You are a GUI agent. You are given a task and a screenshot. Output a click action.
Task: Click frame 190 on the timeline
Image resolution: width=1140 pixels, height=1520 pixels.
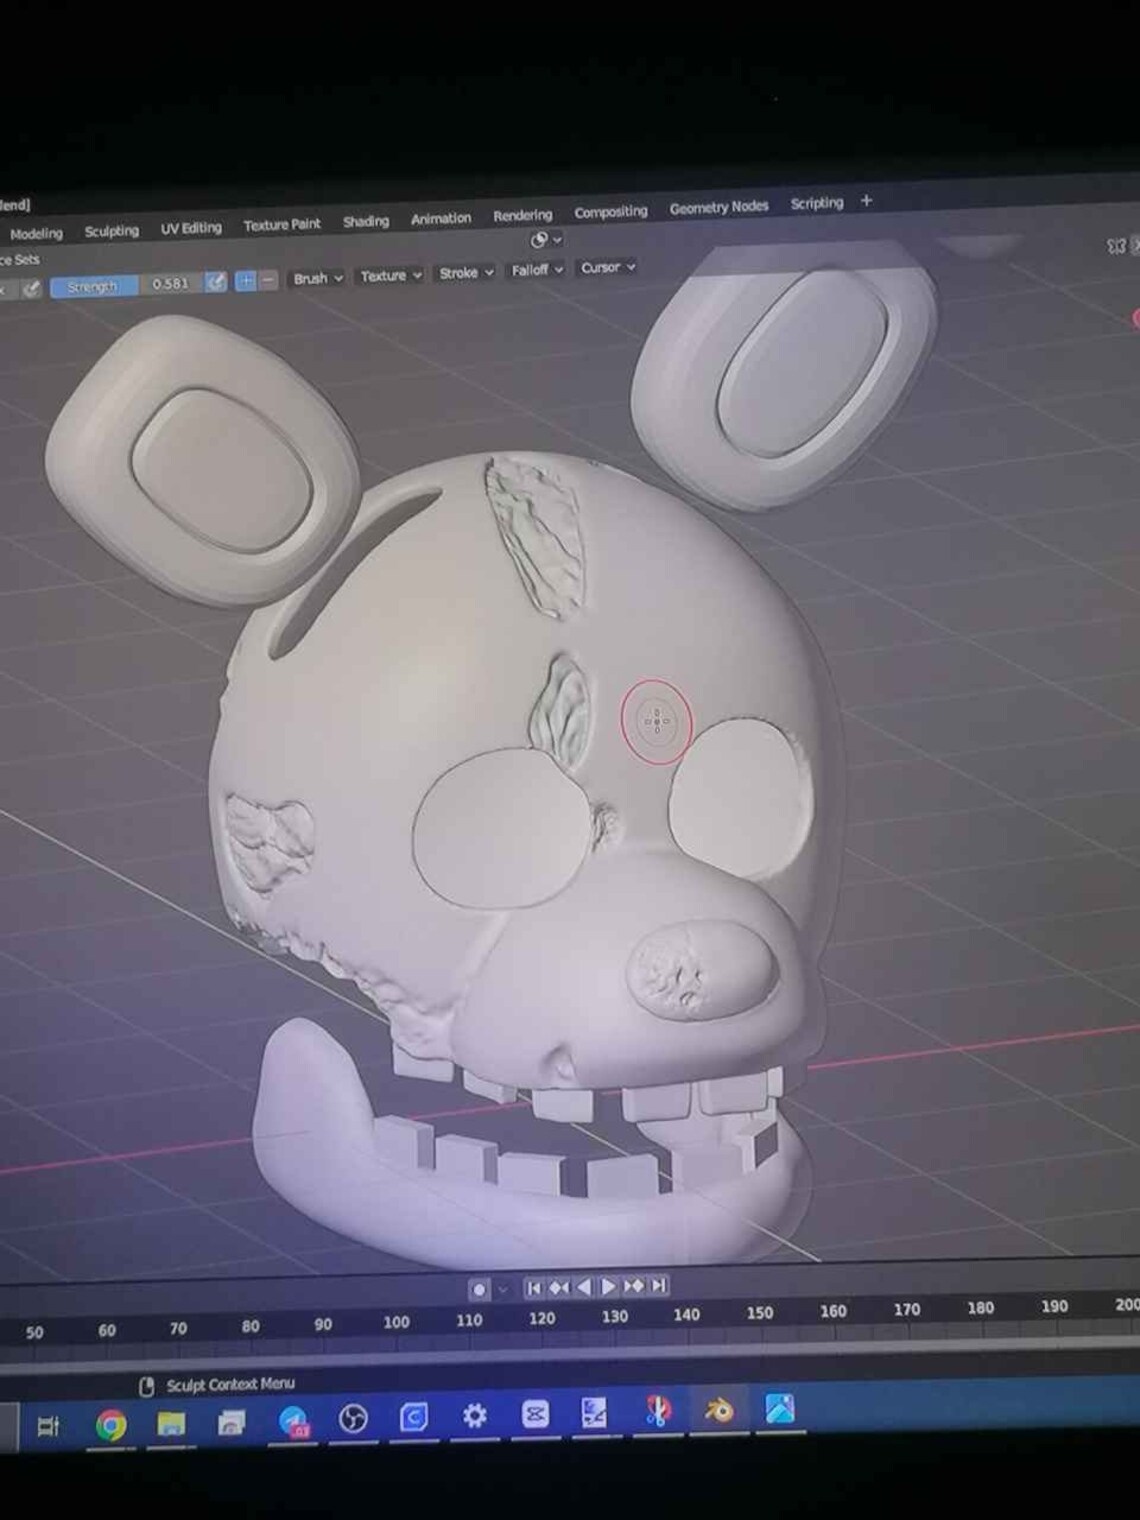click(x=1054, y=1306)
